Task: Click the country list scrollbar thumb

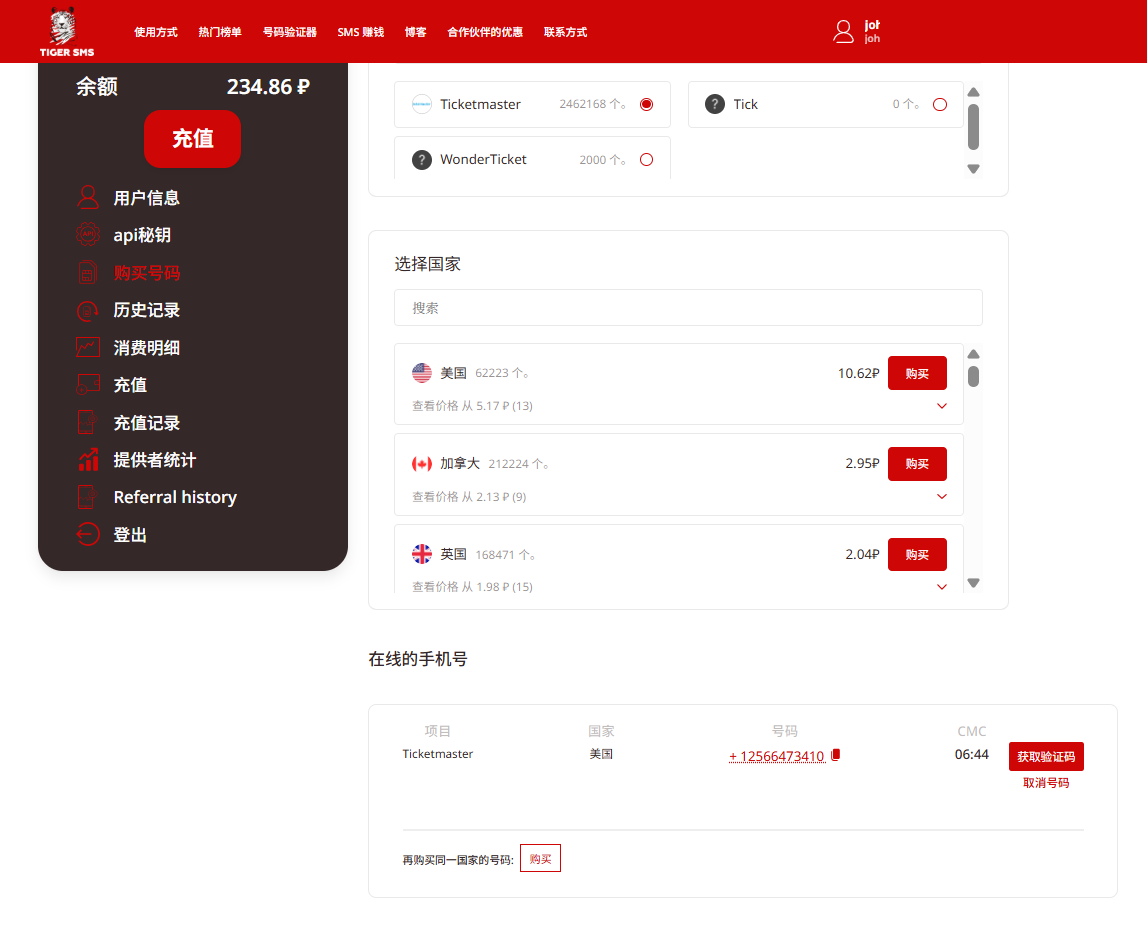Action: (x=974, y=376)
